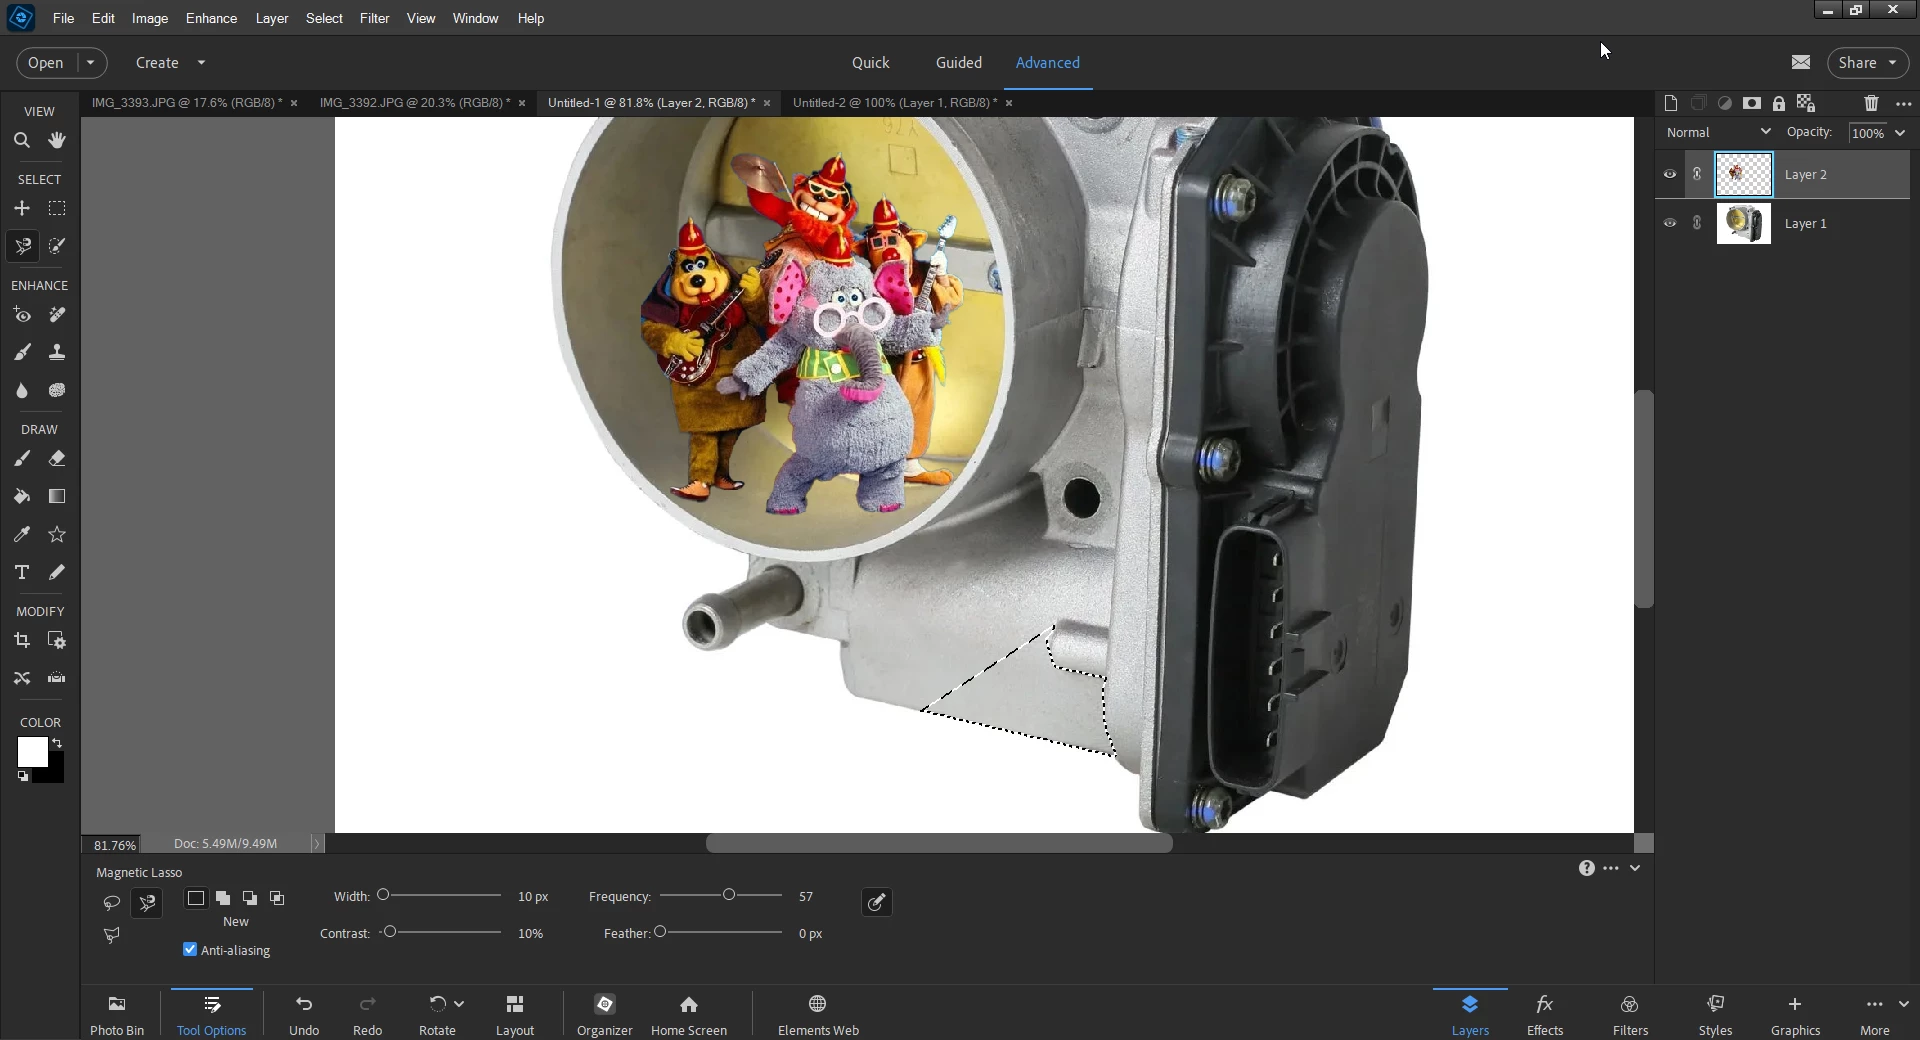This screenshot has width=1920, height=1040.
Task: Add a layer mask
Action: pyautogui.click(x=1751, y=103)
